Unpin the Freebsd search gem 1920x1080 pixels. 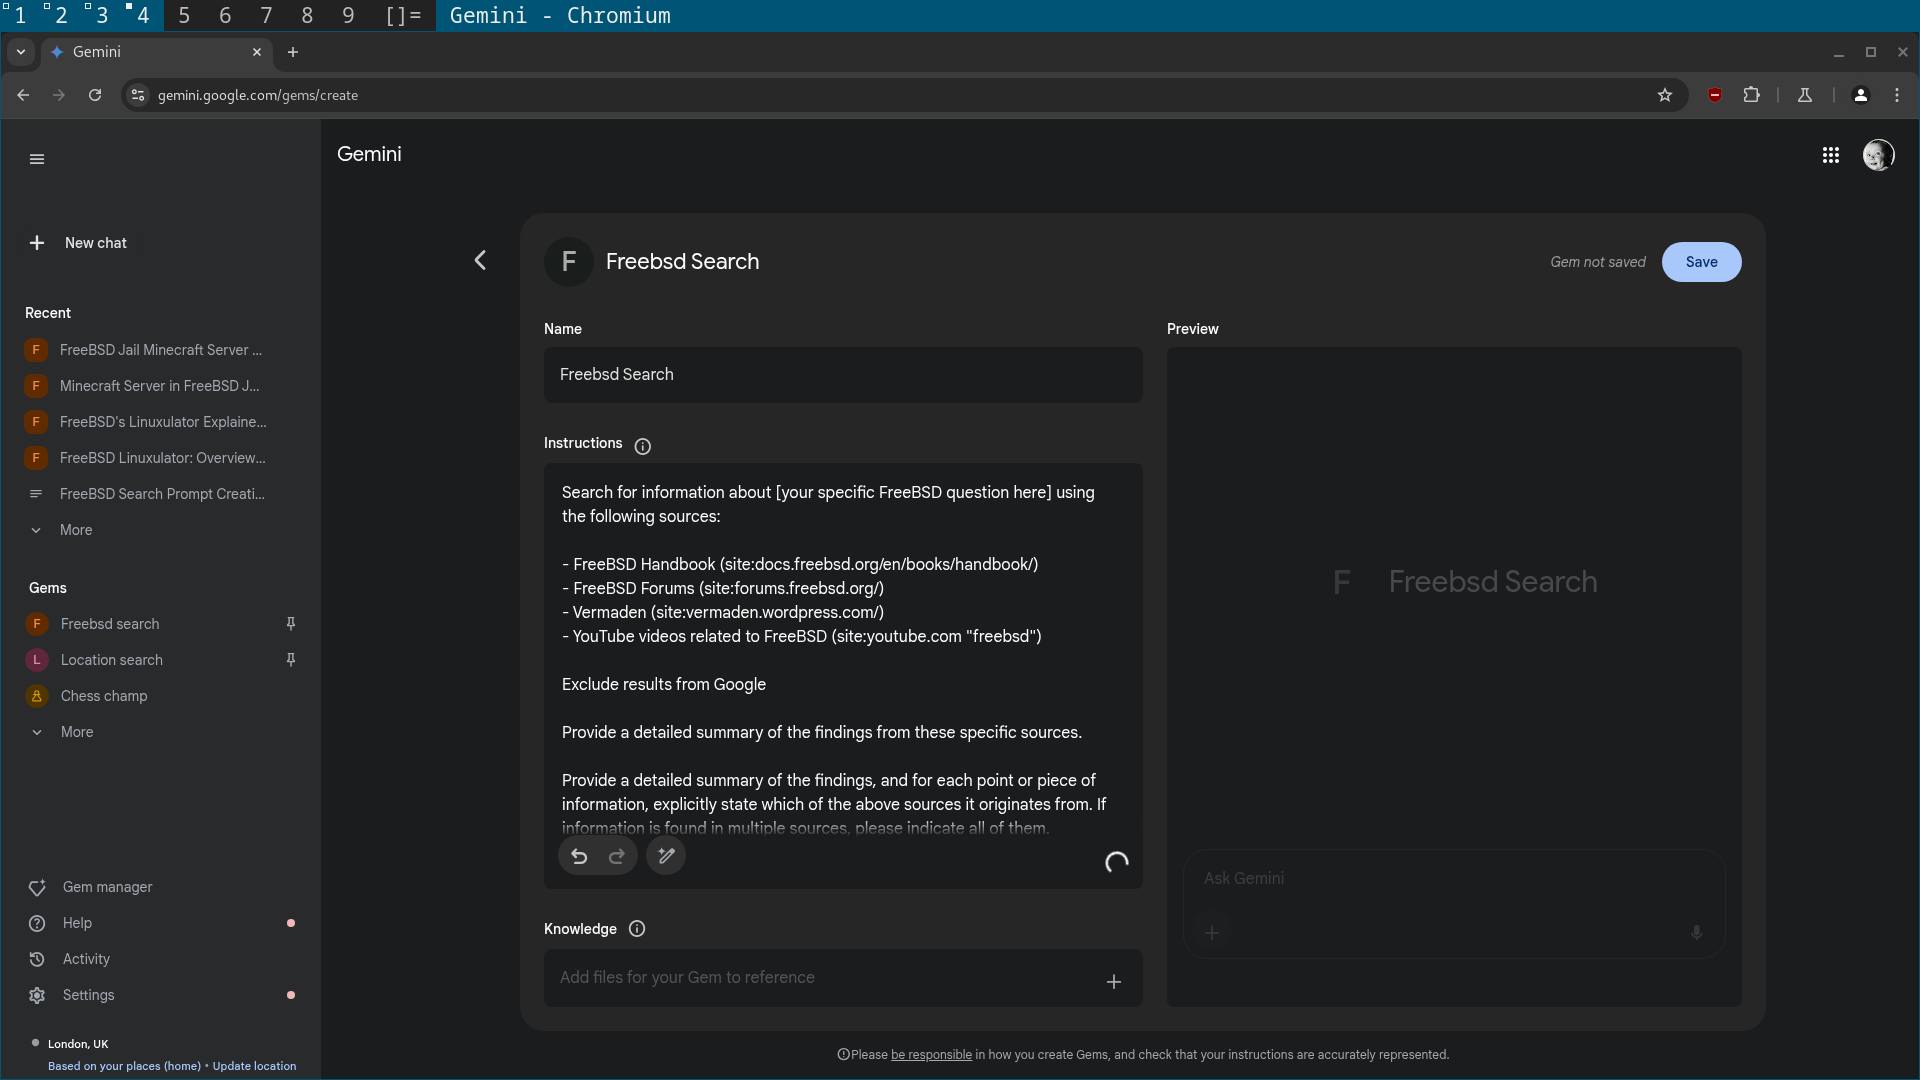coord(291,624)
